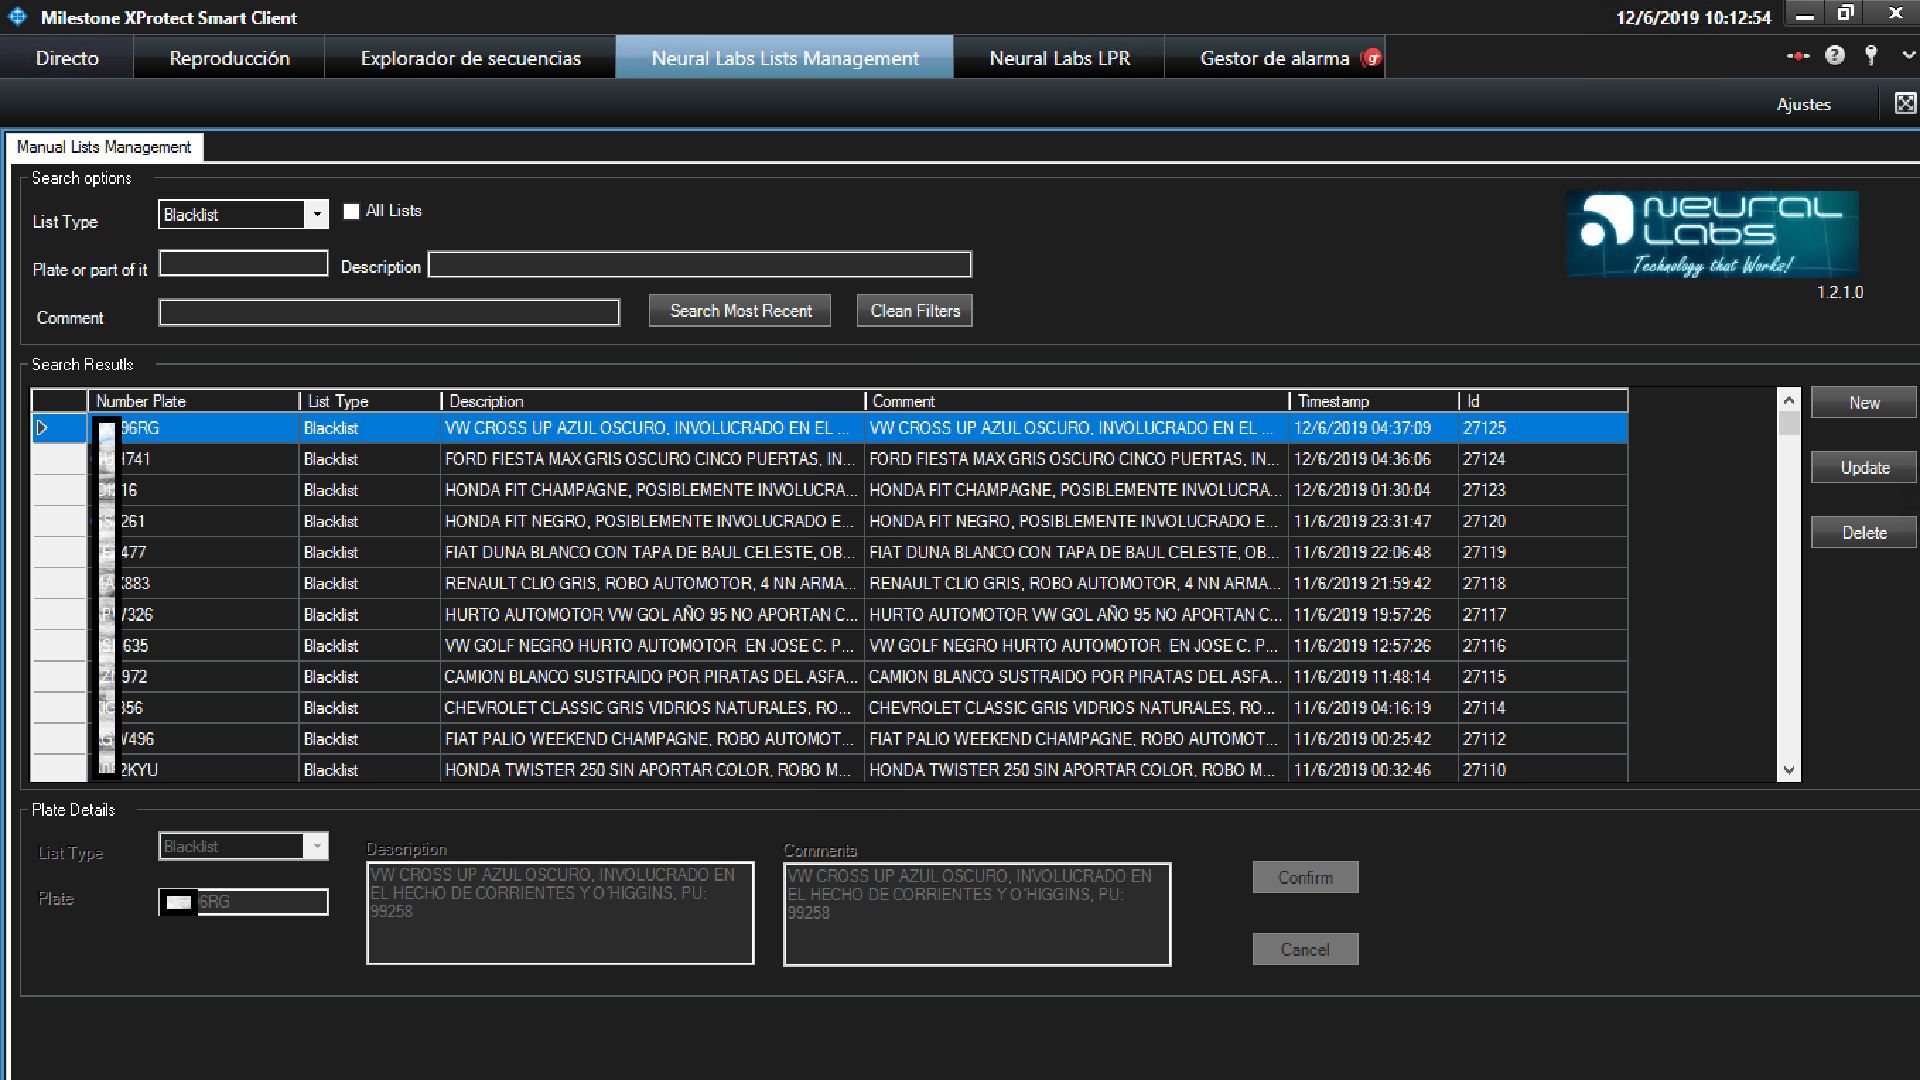Expand the top-right chevron menu
Screen dimensions: 1920x1080
(1908, 57)
